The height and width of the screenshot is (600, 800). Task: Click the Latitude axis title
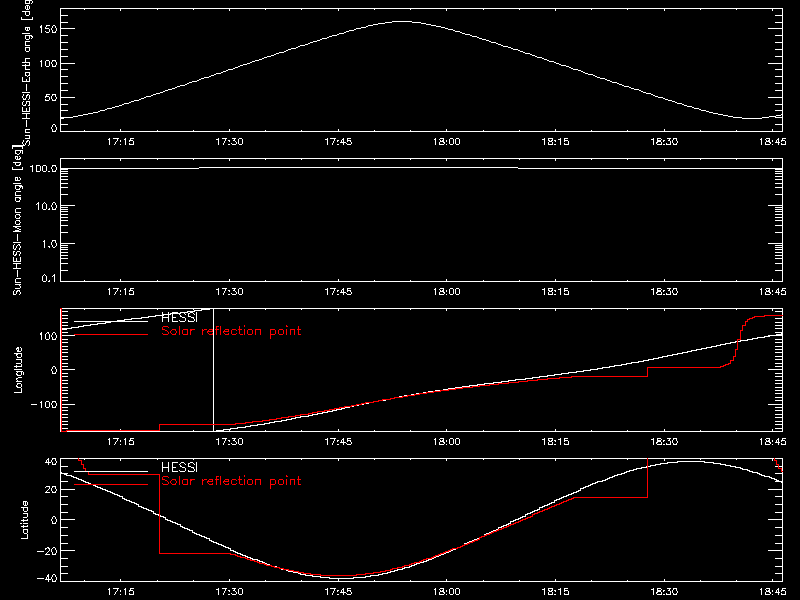coord(24,520)
